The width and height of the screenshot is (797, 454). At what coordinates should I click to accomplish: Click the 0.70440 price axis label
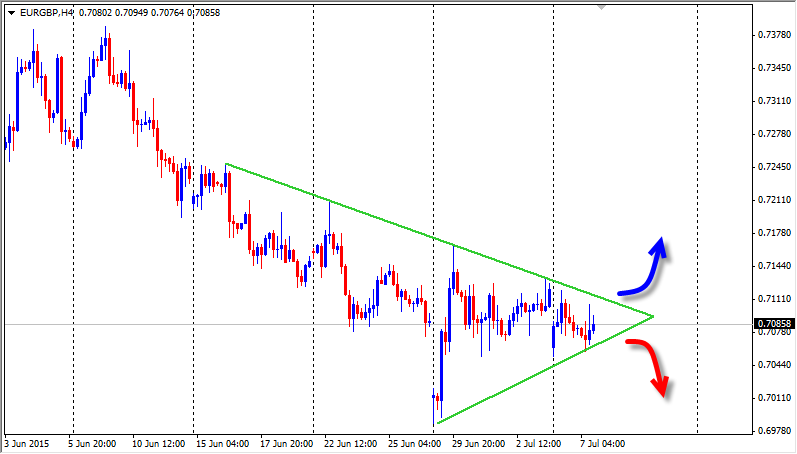(775, 365)
